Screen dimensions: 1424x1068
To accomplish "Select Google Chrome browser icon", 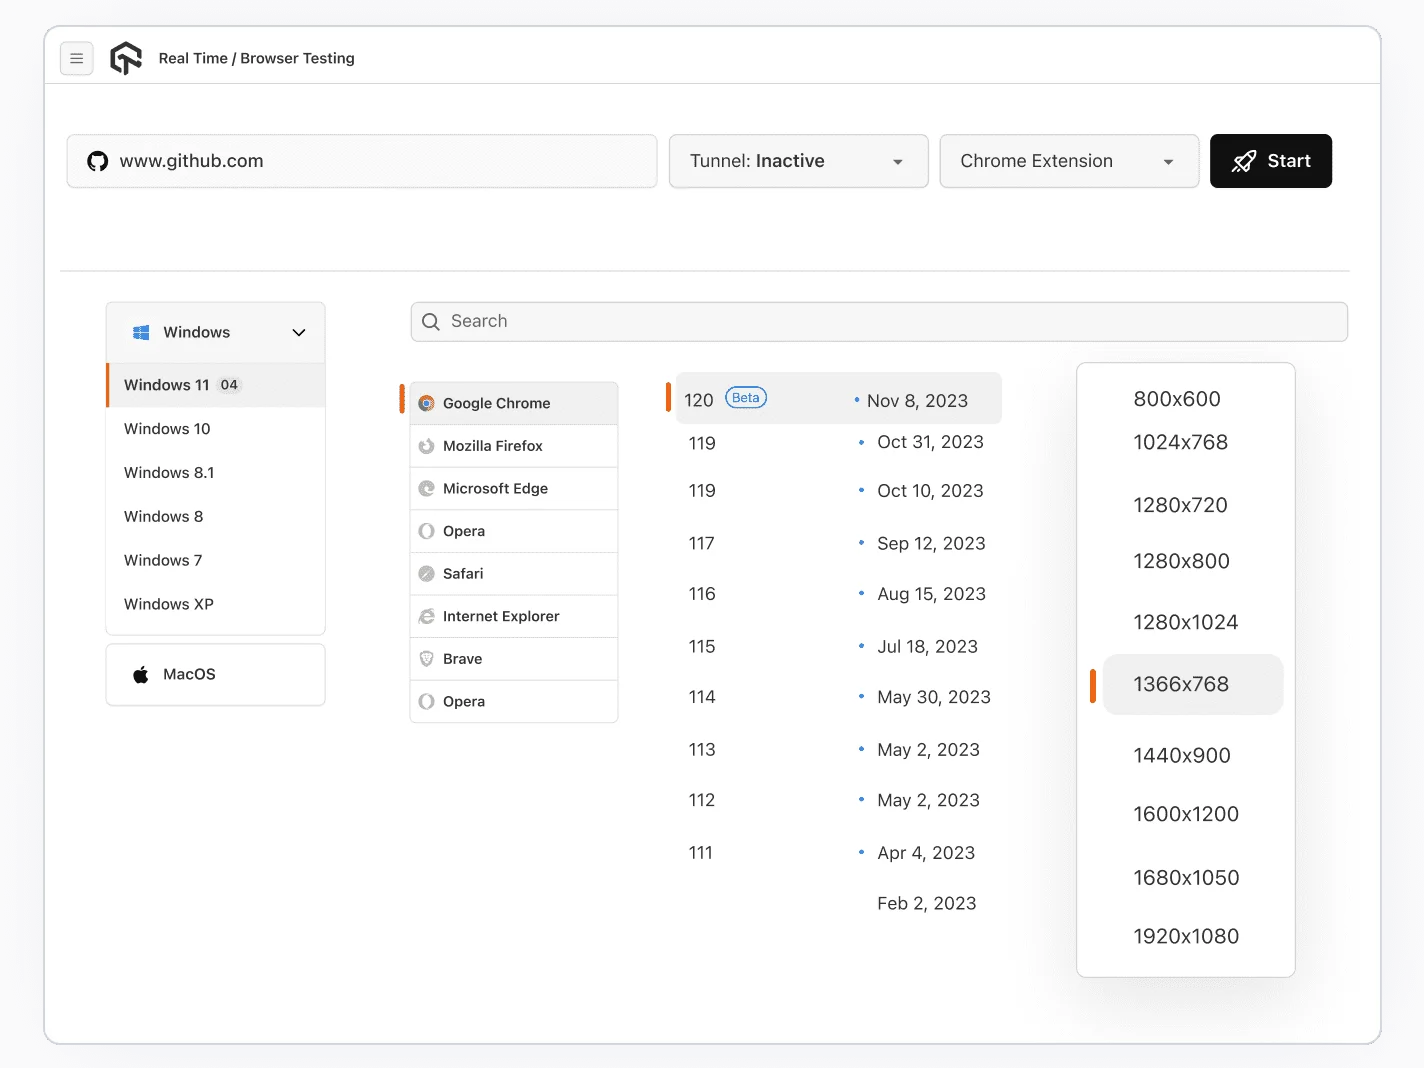I will (x=427, y=403).
